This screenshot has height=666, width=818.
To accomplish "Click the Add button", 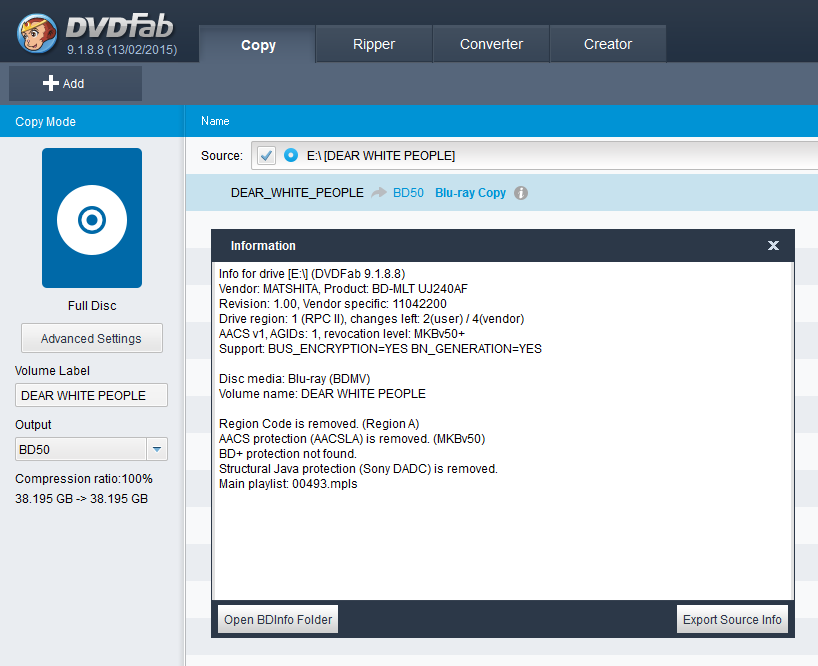I will [x=75, y=83].
